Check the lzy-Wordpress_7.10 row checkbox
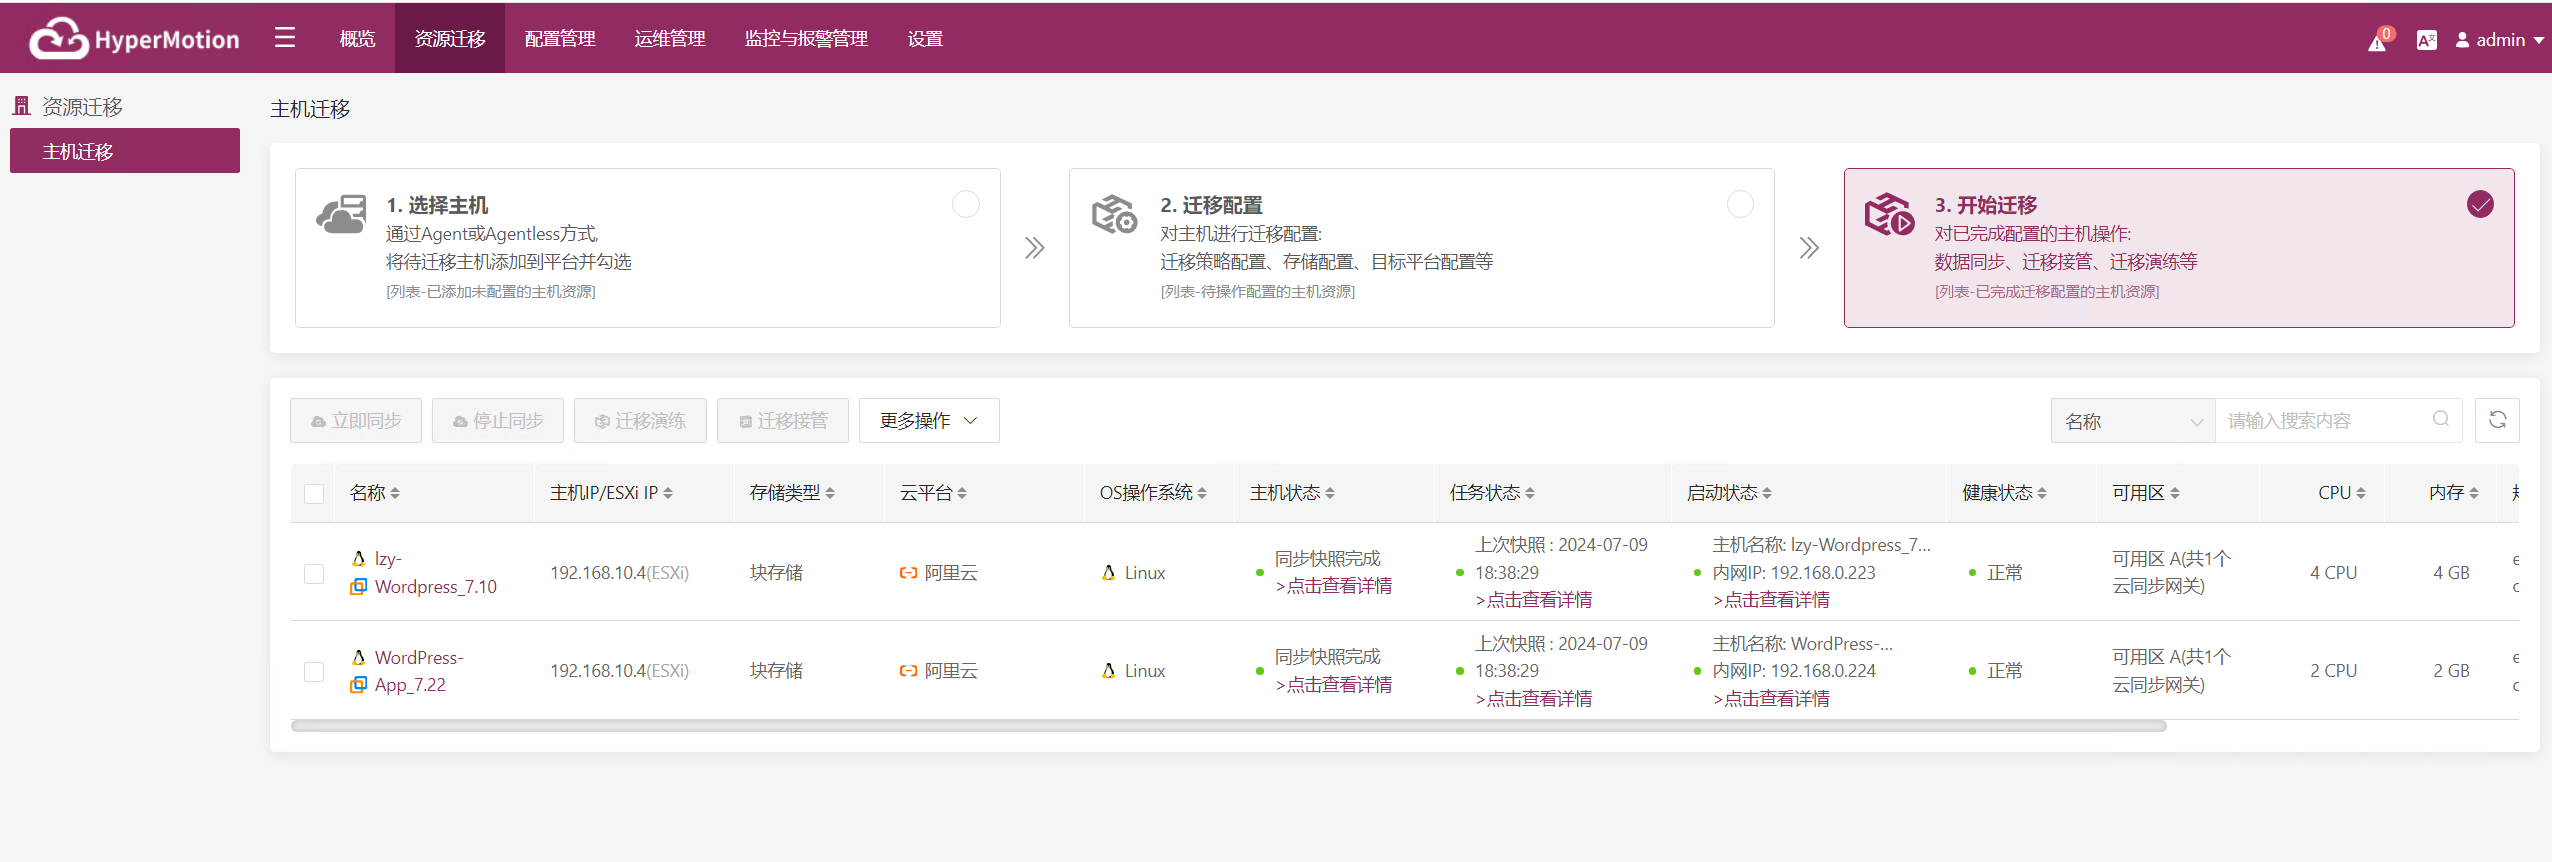Viewport: 2552px width, 862px height. (314, 573)
